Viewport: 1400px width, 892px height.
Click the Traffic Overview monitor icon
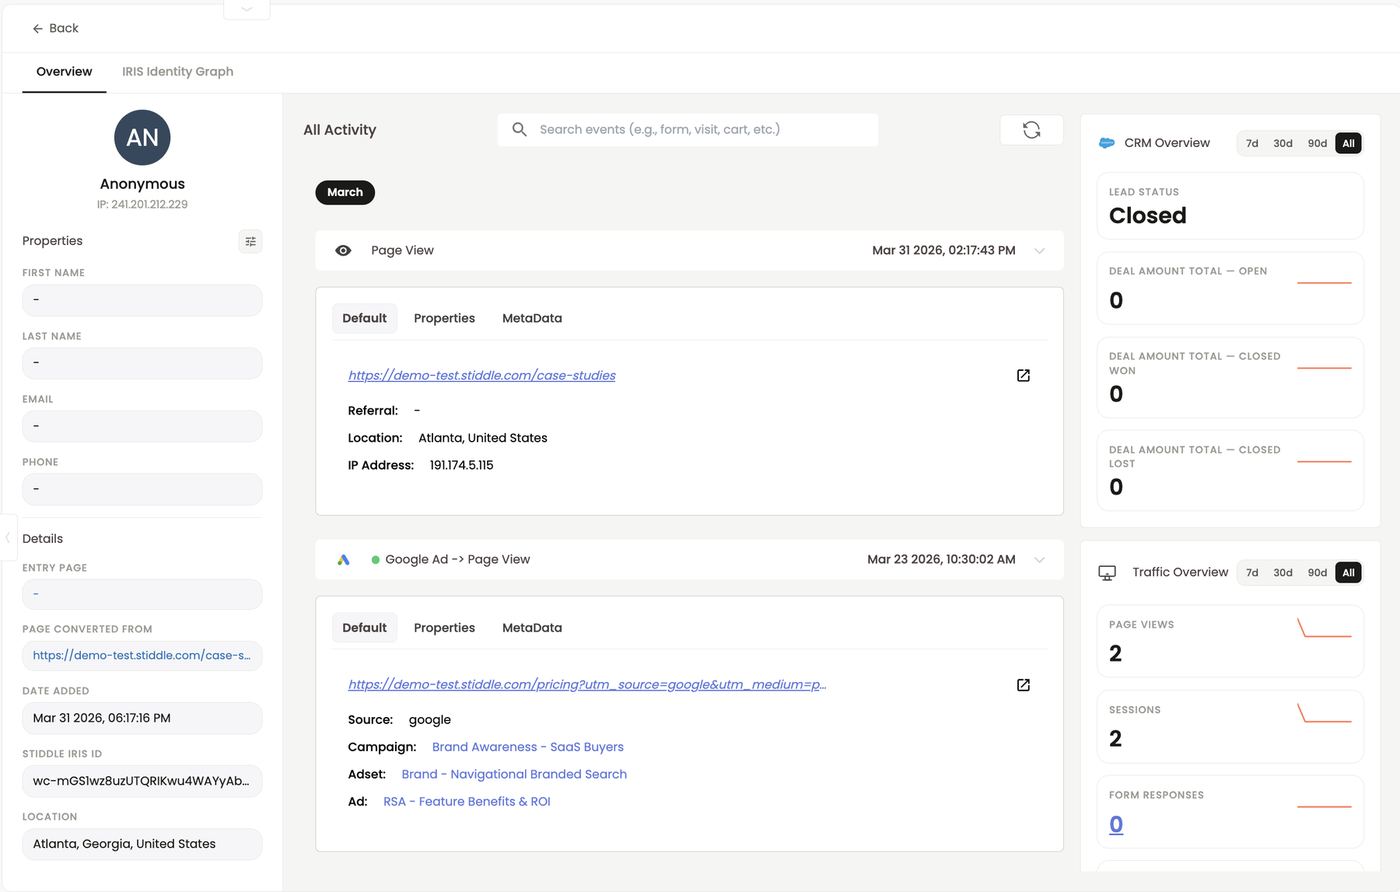click(1107, 573)
